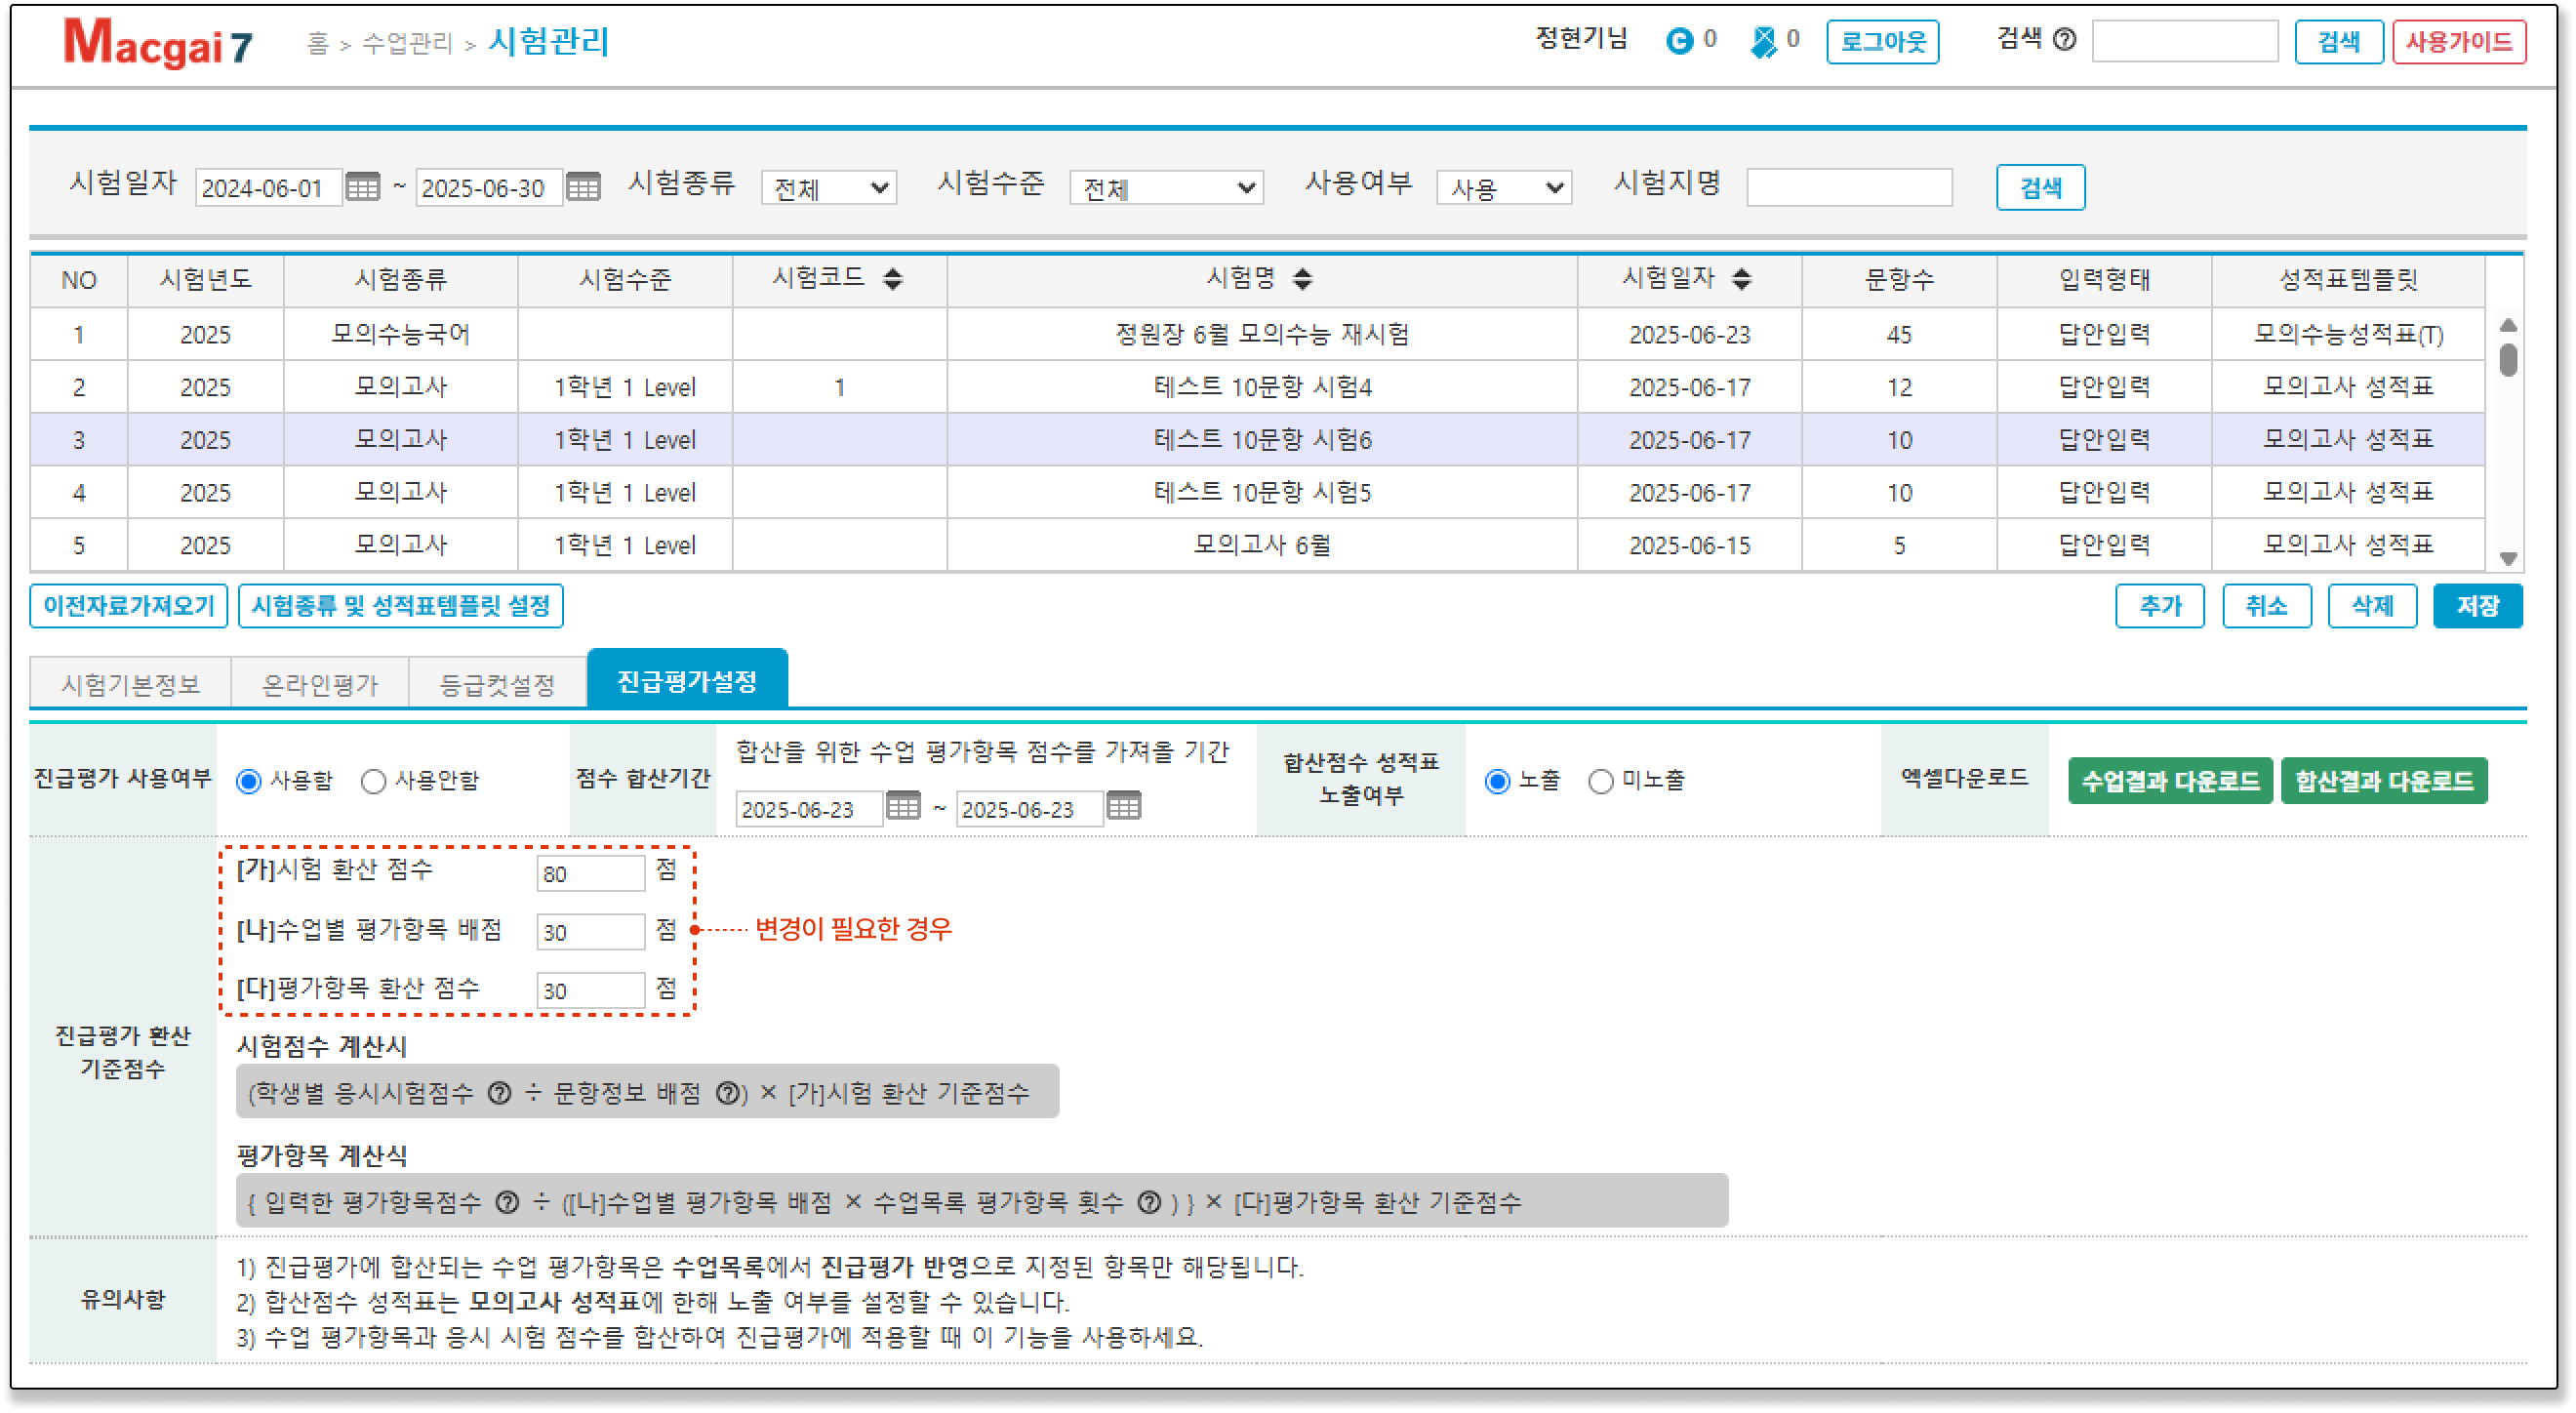Switch to the 등급컷설정 tab
This screenshot has height=1413, width=2576.
[497, 684]
